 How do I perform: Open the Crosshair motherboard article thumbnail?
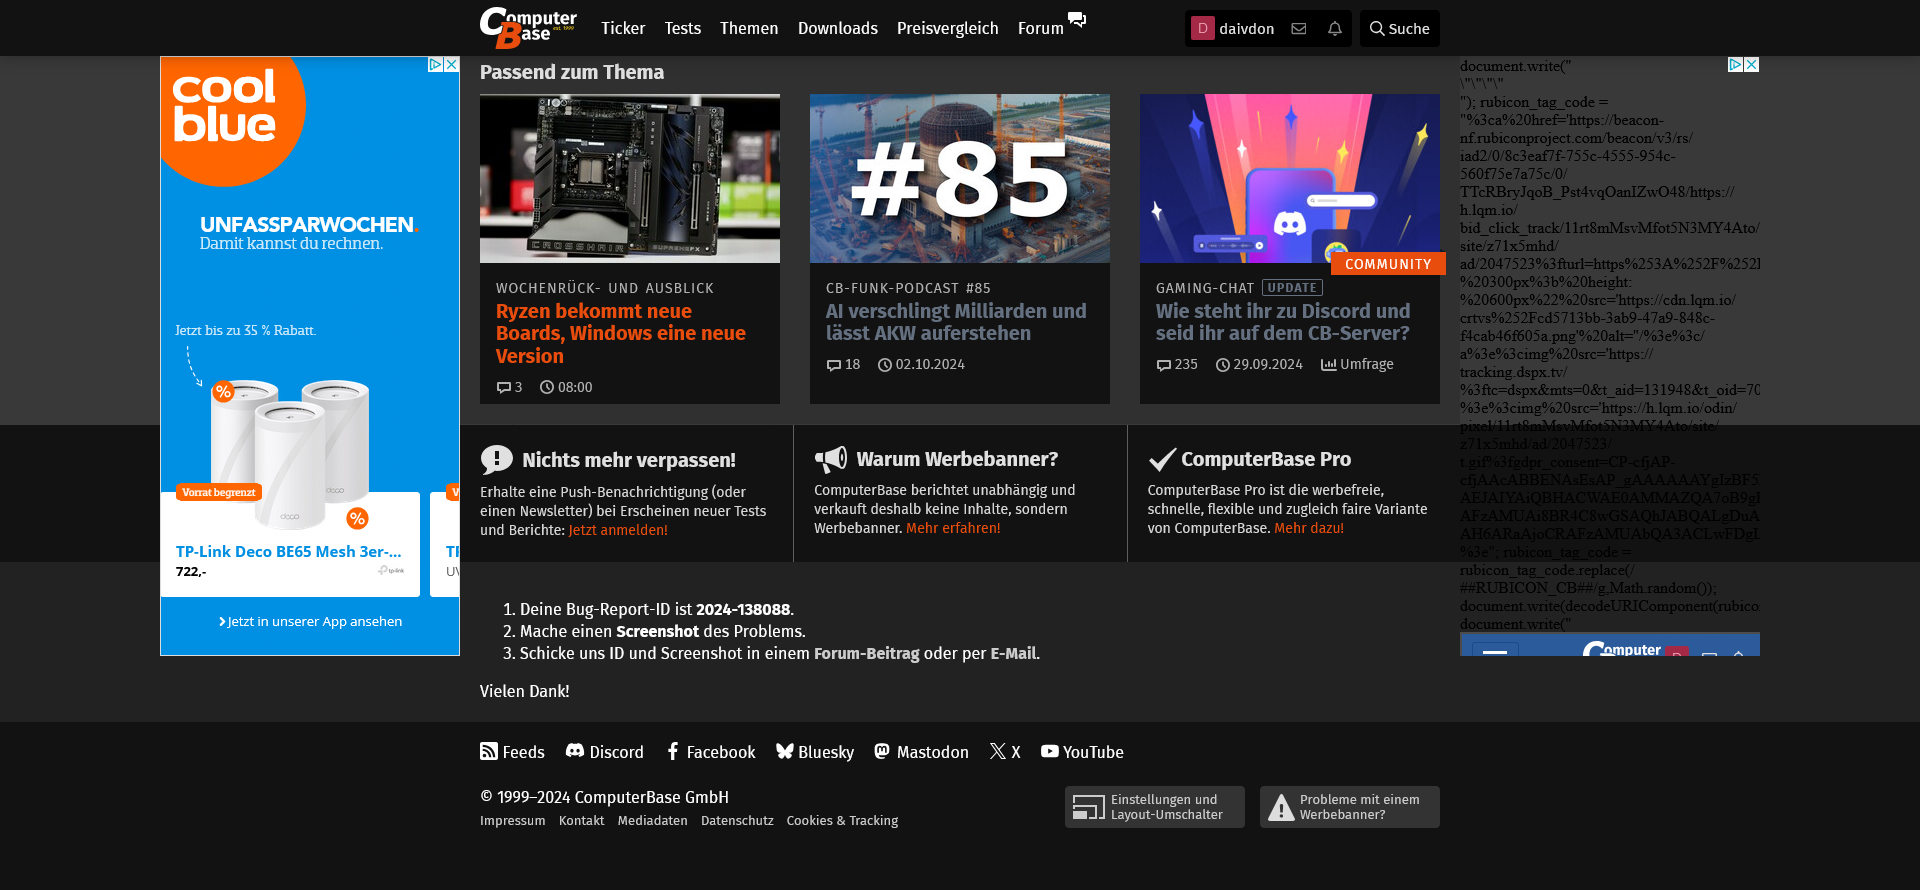click(630, 178)
